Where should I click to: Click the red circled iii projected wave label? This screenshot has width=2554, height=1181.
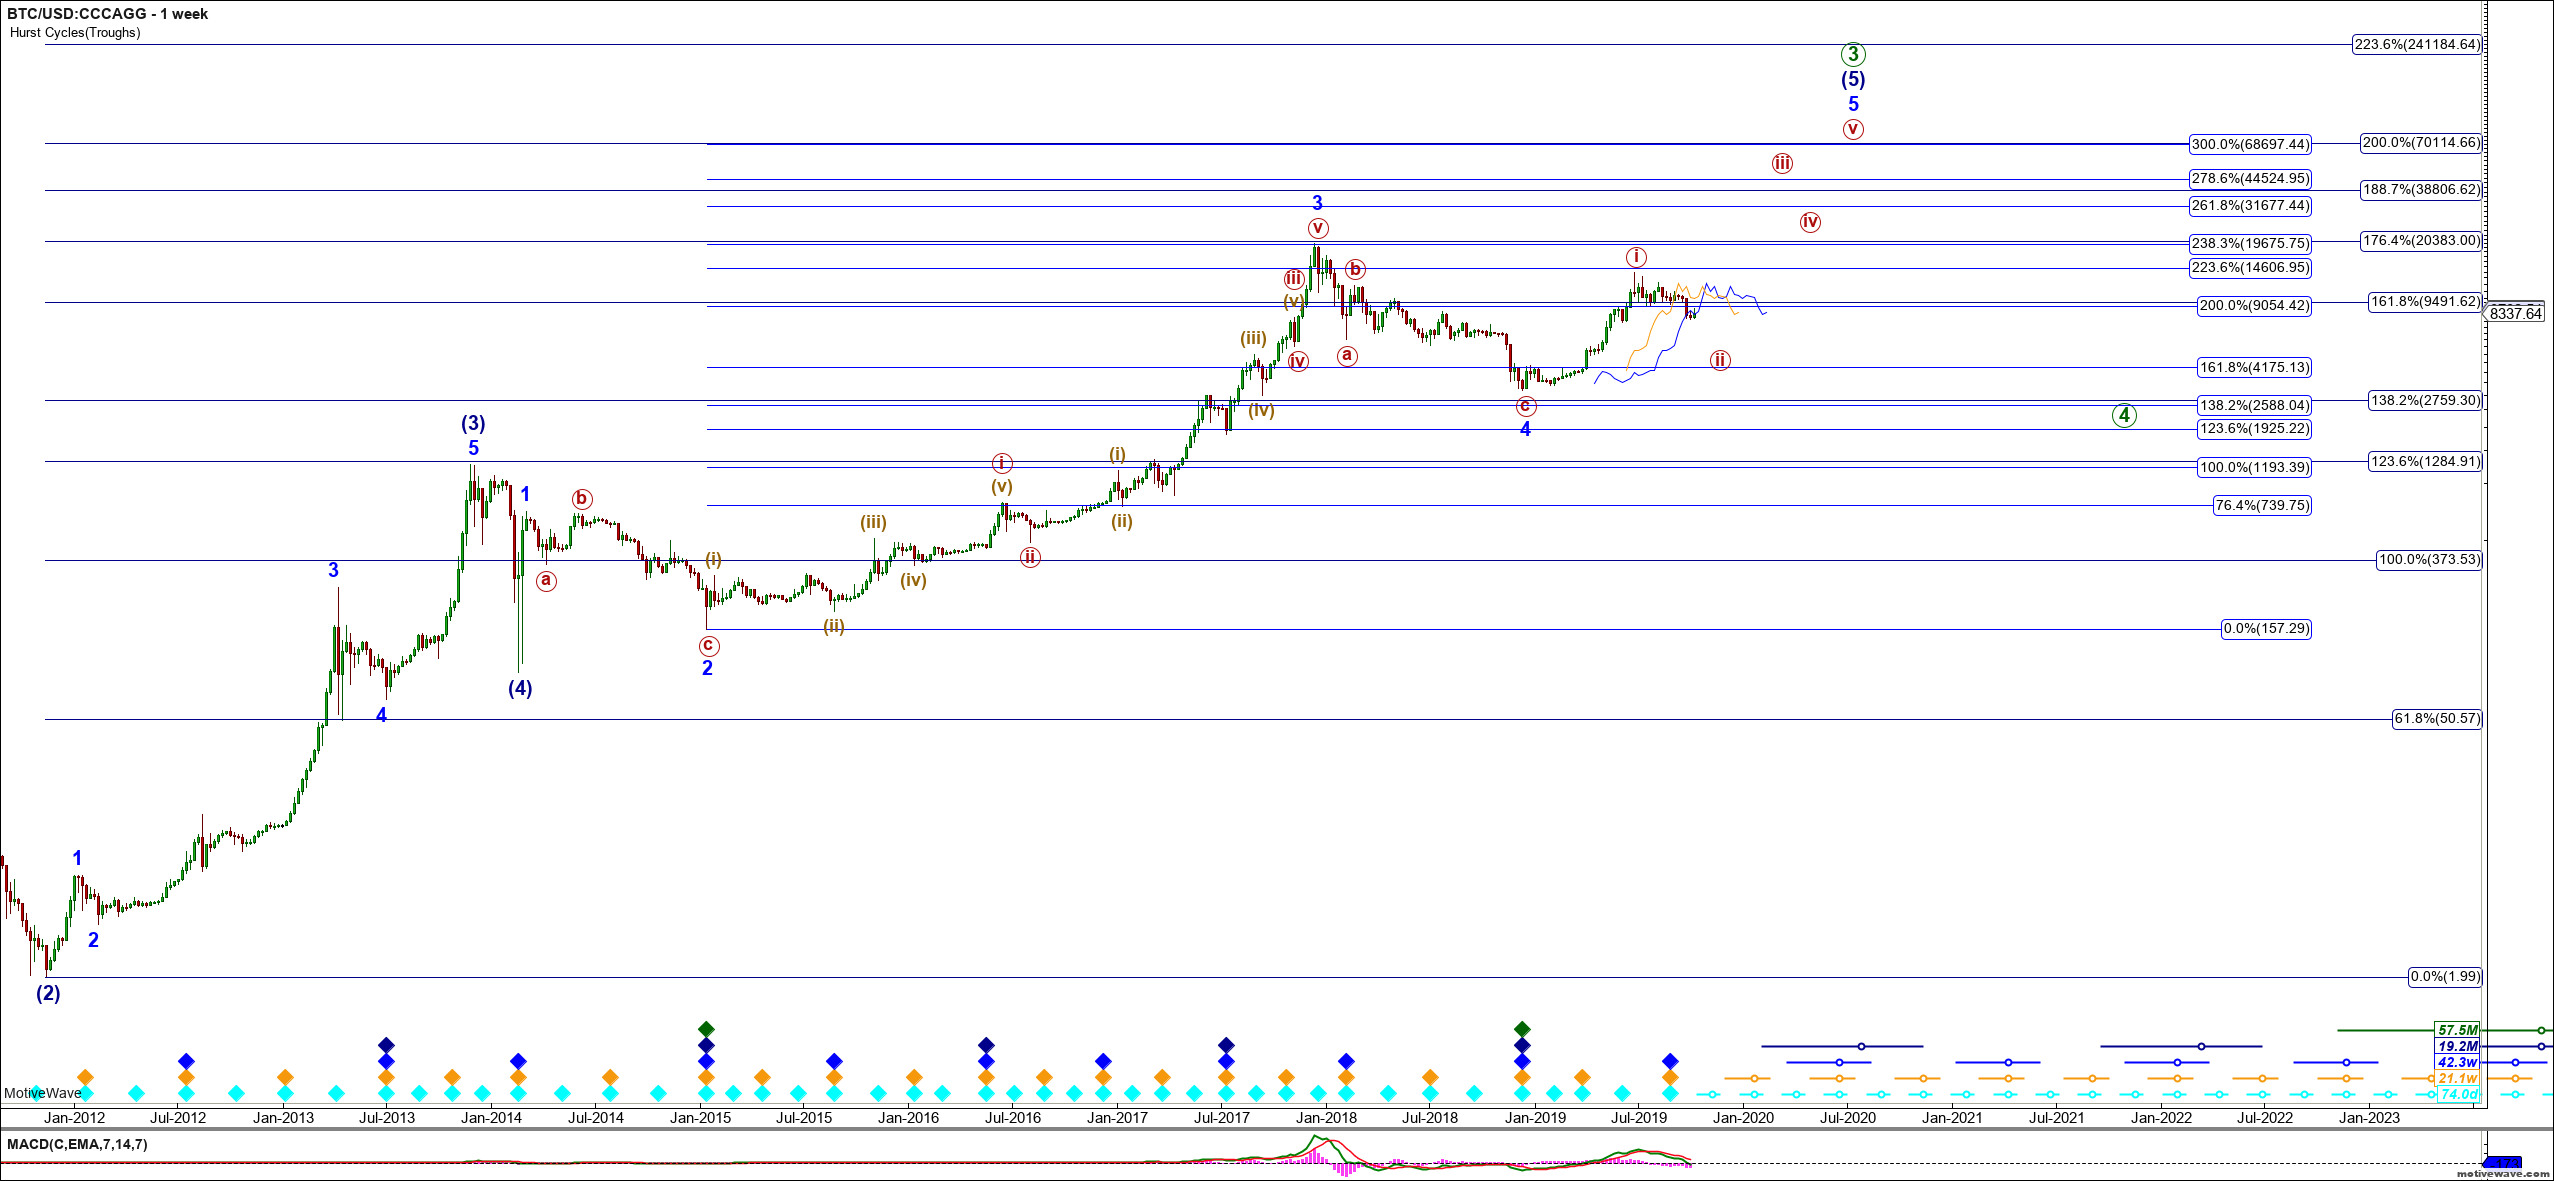[1782, 163]
